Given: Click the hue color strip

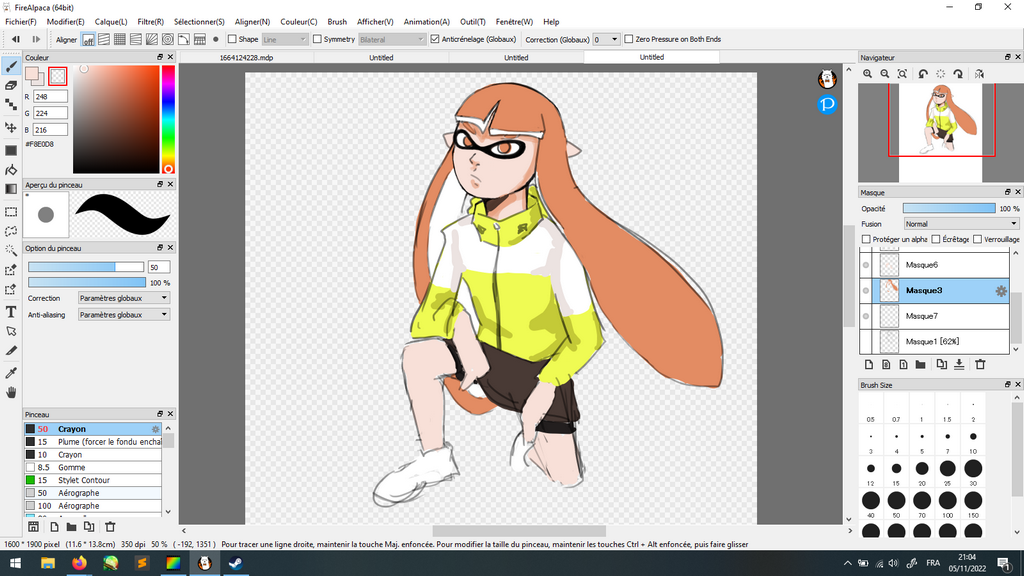Looking at the screenshot, I should coord(168,120).
